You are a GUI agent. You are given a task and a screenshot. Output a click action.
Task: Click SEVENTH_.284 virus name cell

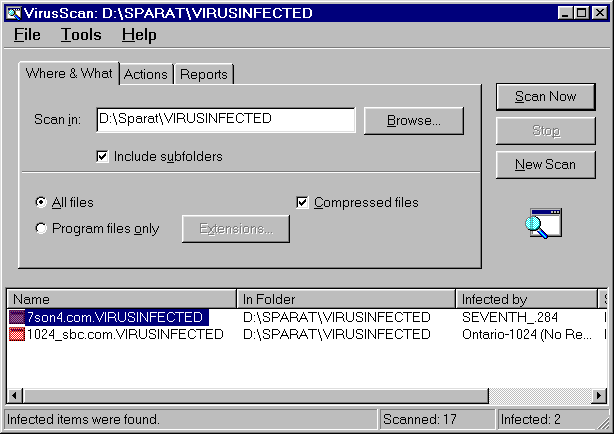coord(510,317)
